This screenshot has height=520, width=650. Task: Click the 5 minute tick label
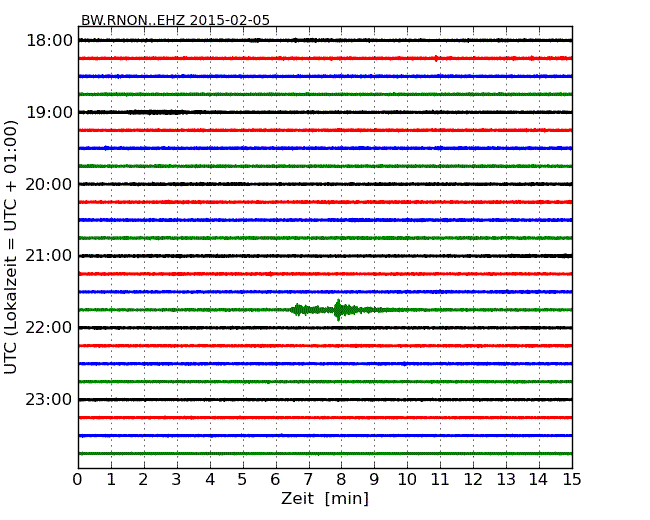click(243, 480)
